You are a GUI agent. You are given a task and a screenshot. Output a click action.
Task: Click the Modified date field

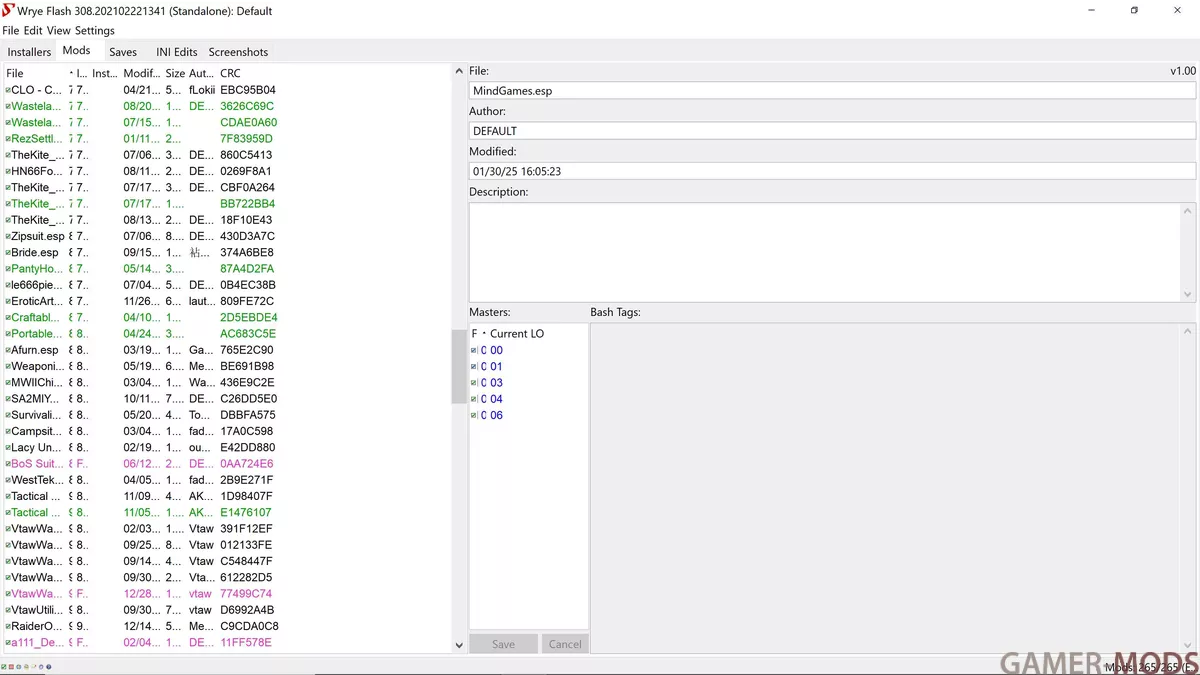point(832,171)
